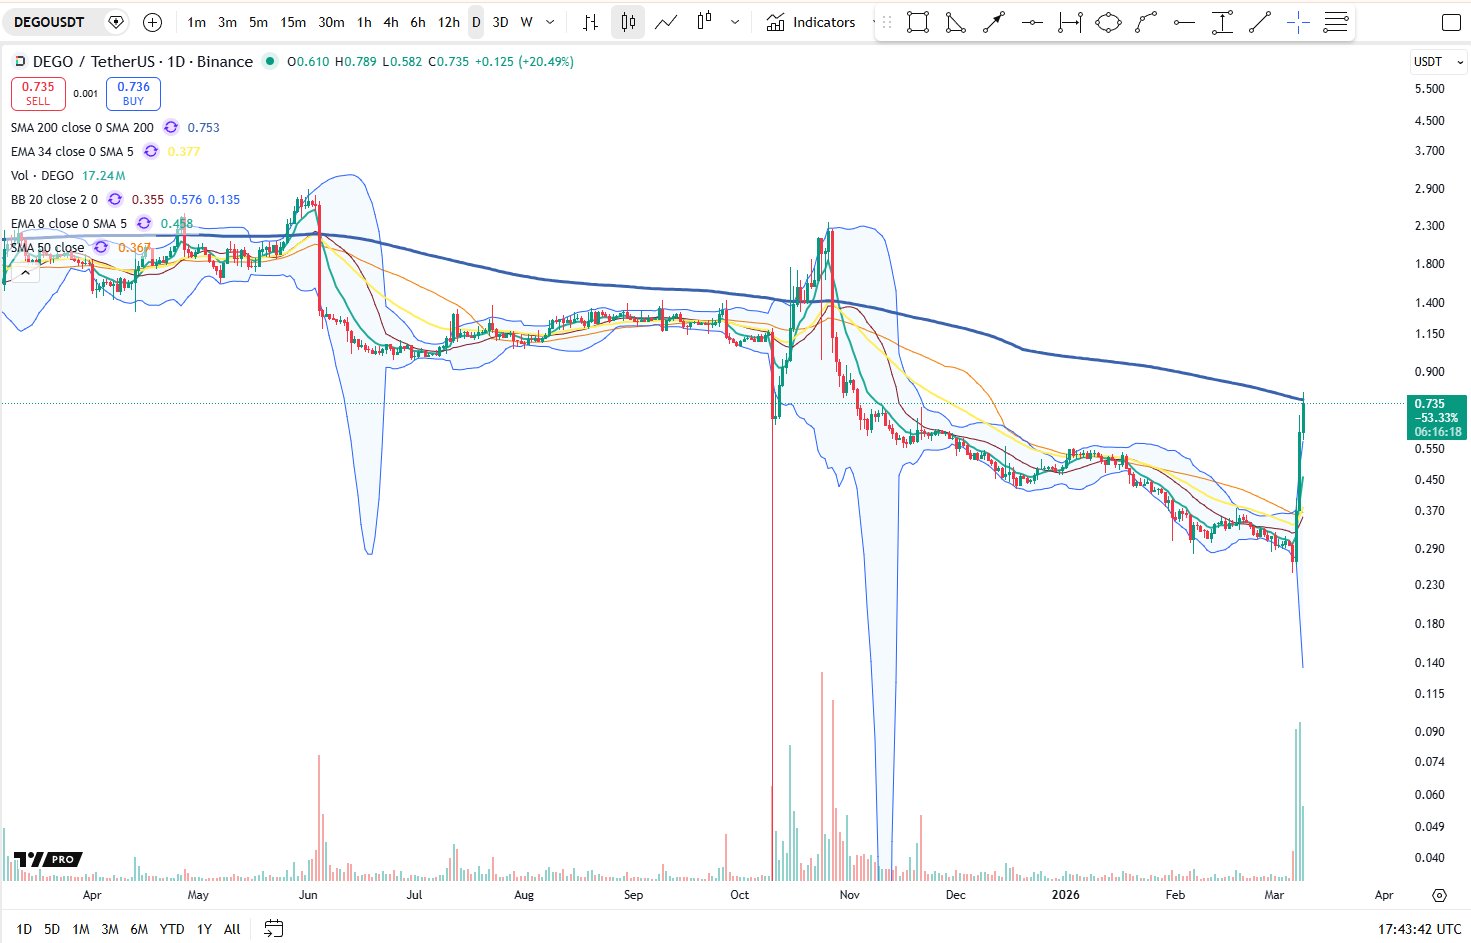The width and height of the screenshot is (1471, 943).
Task: Click the add symbol plus icon
Action: (152, 22)
